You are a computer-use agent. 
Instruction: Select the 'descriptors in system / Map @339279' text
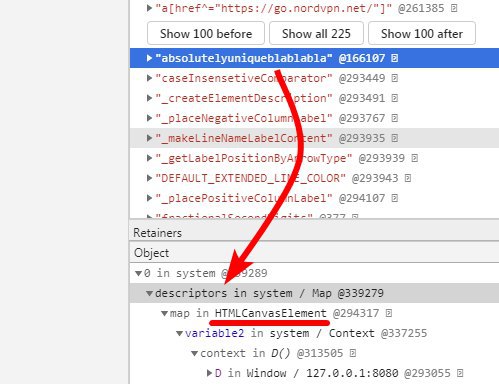click(269, 293)
